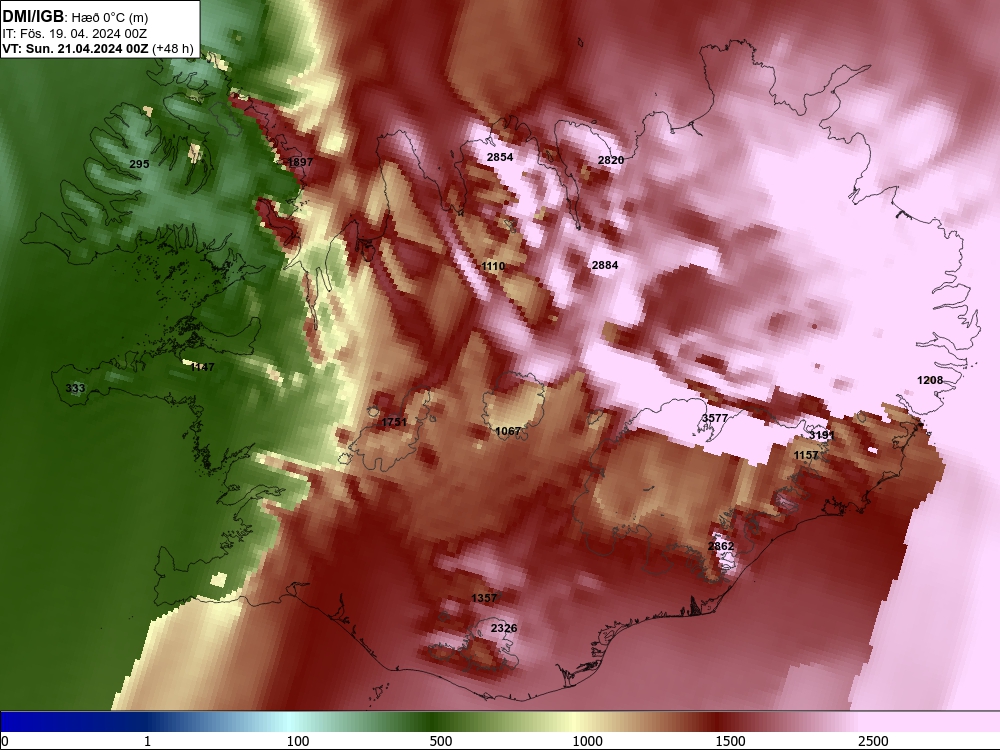Click the map value 1208
The height and width of the screenshot is (750, 1000).
930,380
